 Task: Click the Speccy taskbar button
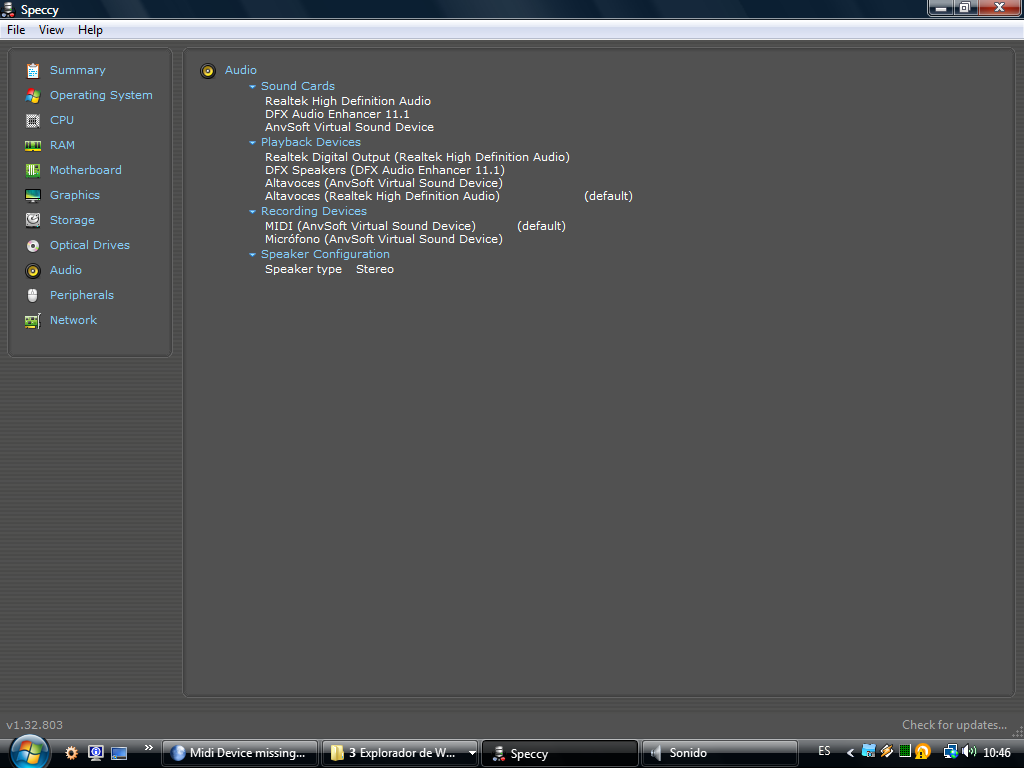(x=560, y=753)
